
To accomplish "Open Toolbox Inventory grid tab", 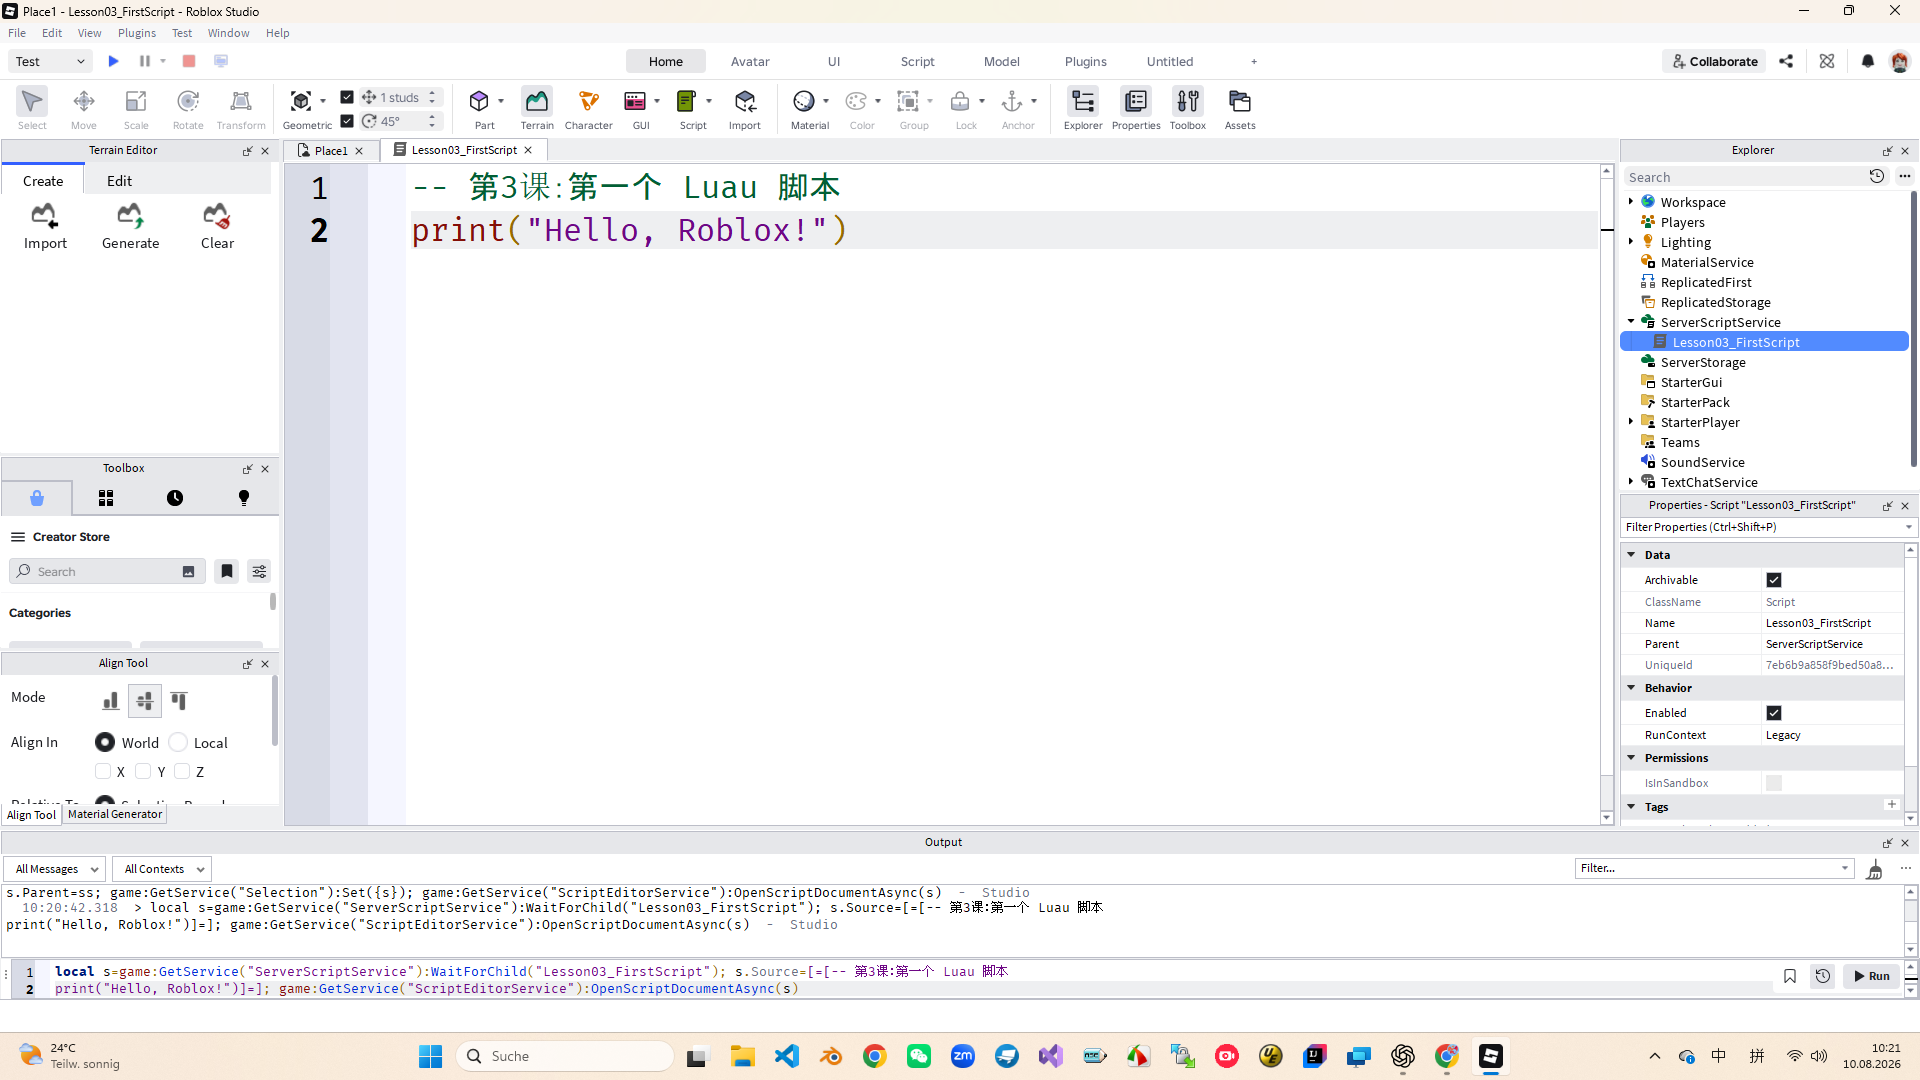I will [x=106, y=498].
